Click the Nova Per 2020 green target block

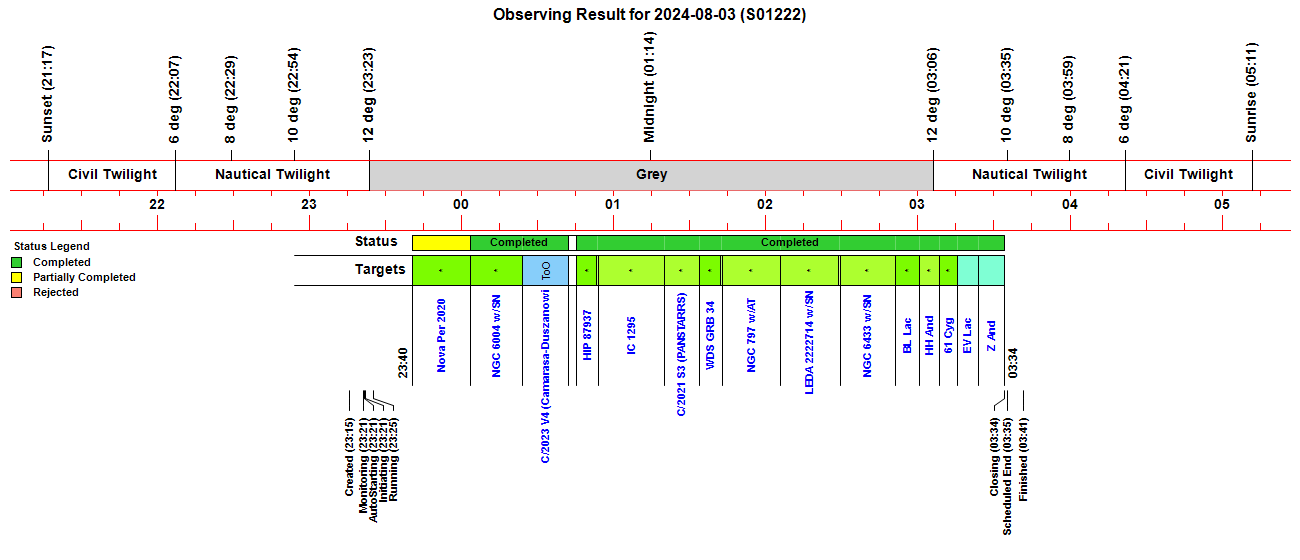[441, 270]
